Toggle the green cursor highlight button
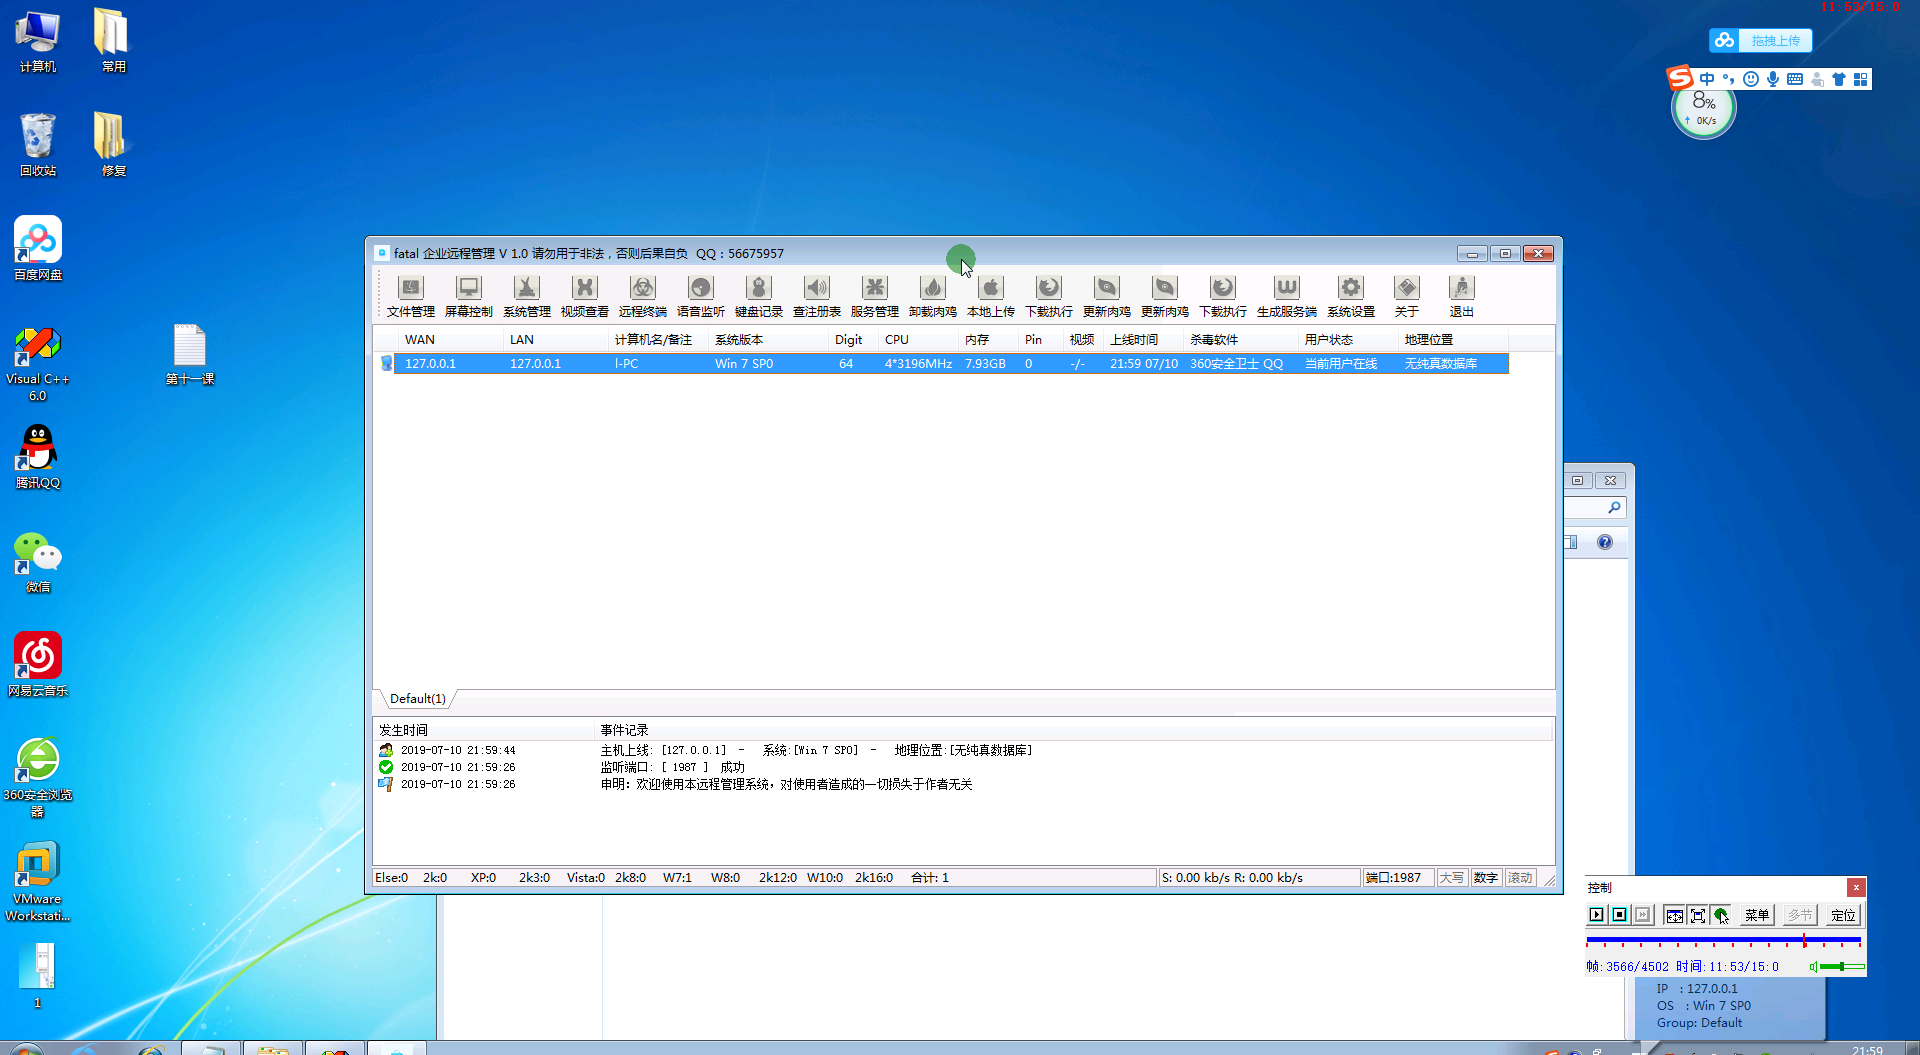Viewport: 1920px width, 1055px height. pos(1720,915)
